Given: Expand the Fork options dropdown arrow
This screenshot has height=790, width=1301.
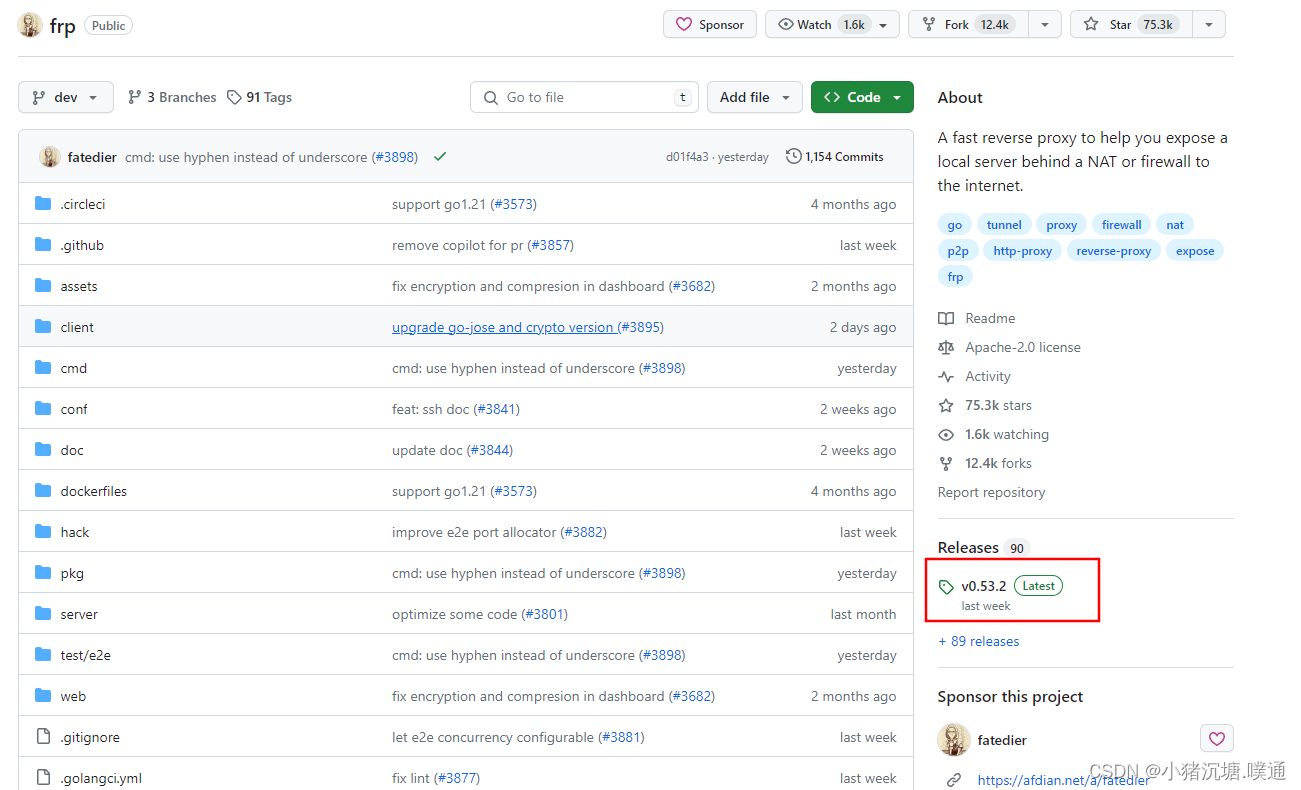Looking at the screenshot, I should coord(1045,25).
